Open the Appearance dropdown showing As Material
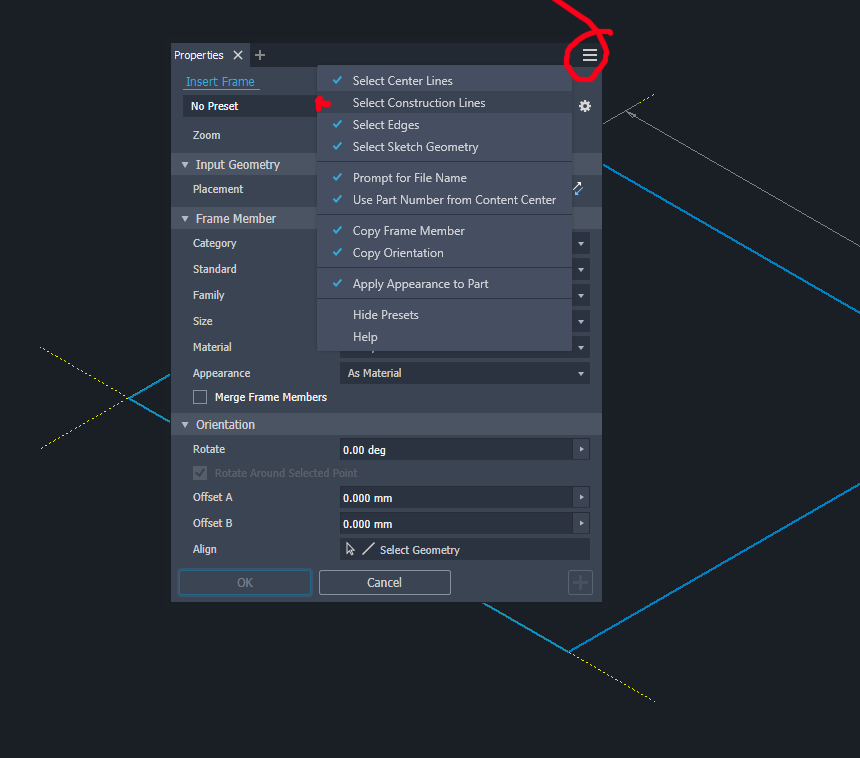 pyautogui.click(x=463, y=372)
